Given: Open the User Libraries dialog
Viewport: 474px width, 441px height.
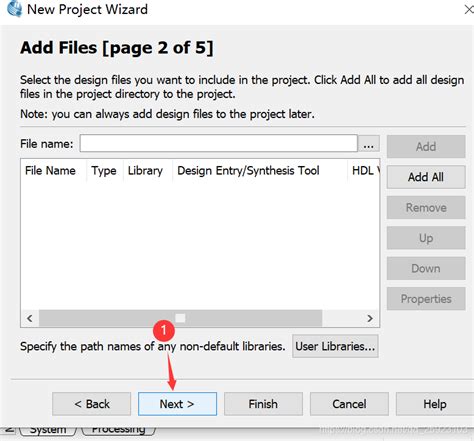Looking at the screenshot, I should pos(335,346).
